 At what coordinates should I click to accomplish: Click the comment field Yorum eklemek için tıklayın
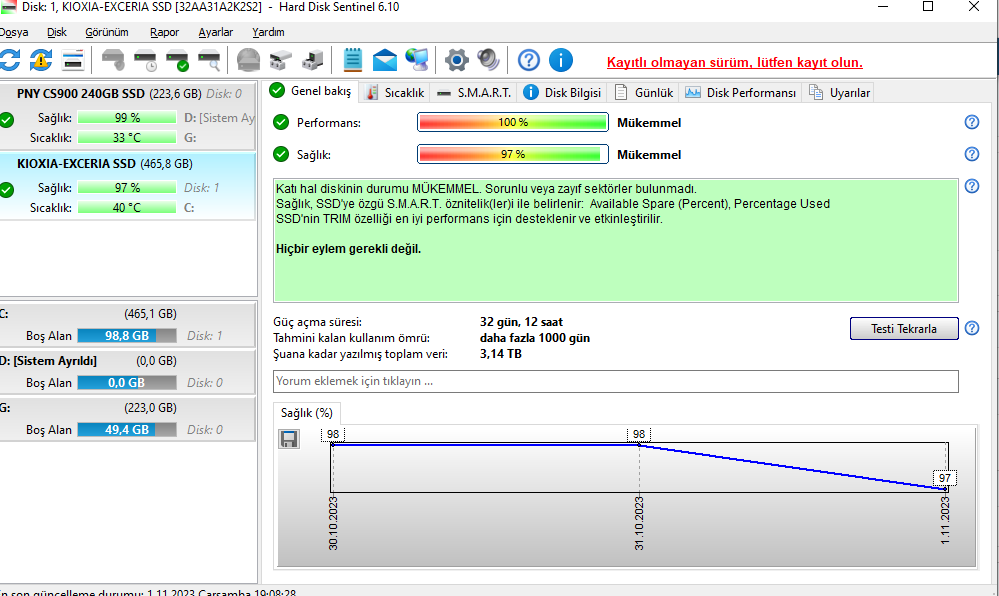coord(615,381)
